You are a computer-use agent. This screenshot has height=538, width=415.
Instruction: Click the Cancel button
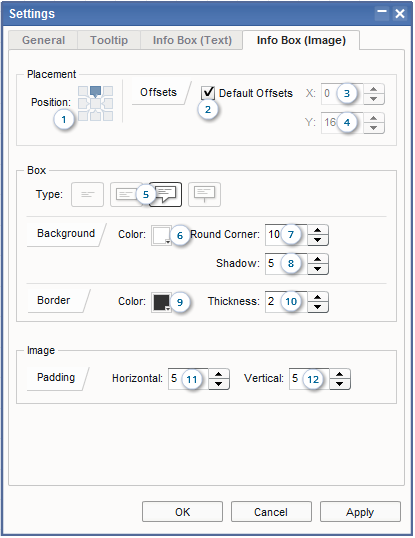click(x=271, y=512)
